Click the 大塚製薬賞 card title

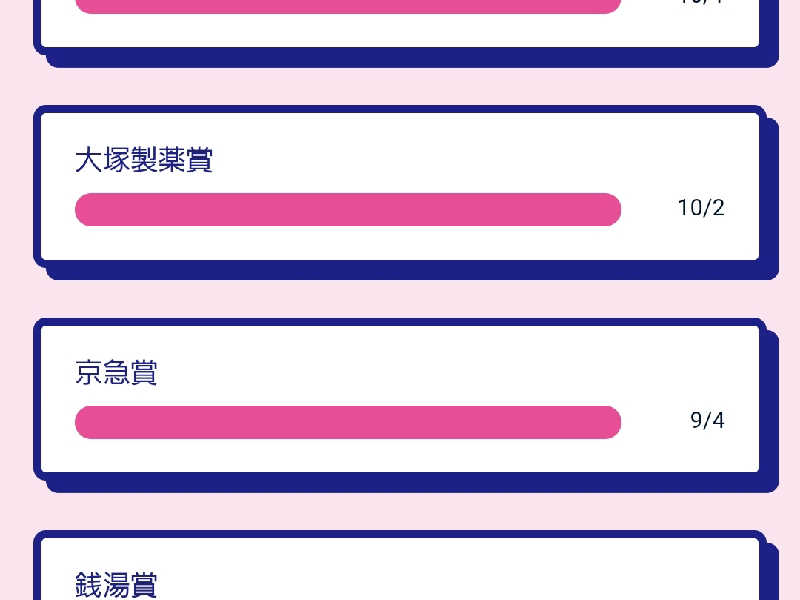click(144, 160)
